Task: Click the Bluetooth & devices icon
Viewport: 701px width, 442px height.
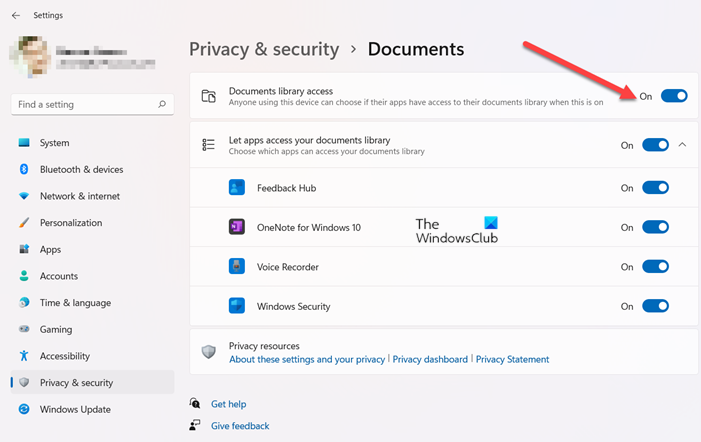Action: 24,170
